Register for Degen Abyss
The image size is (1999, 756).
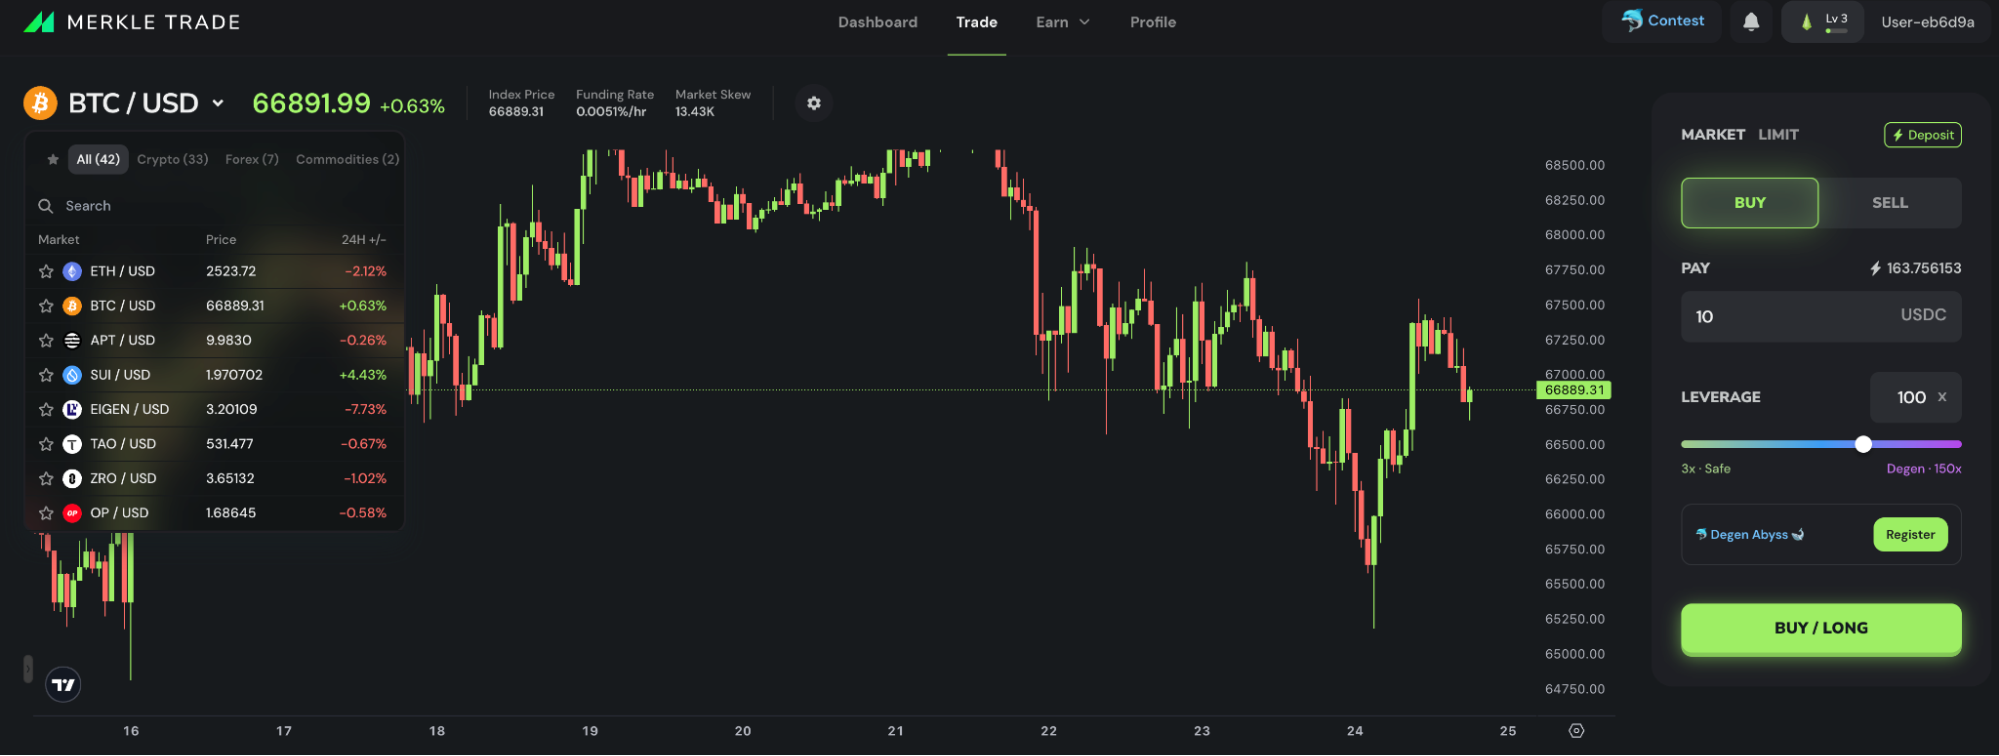pos(1911,535)
